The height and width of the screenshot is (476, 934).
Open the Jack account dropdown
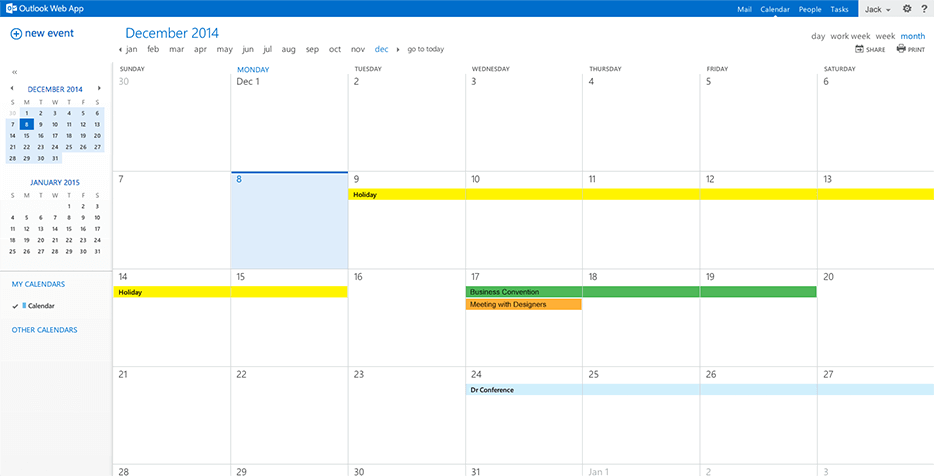click(878, 10)
